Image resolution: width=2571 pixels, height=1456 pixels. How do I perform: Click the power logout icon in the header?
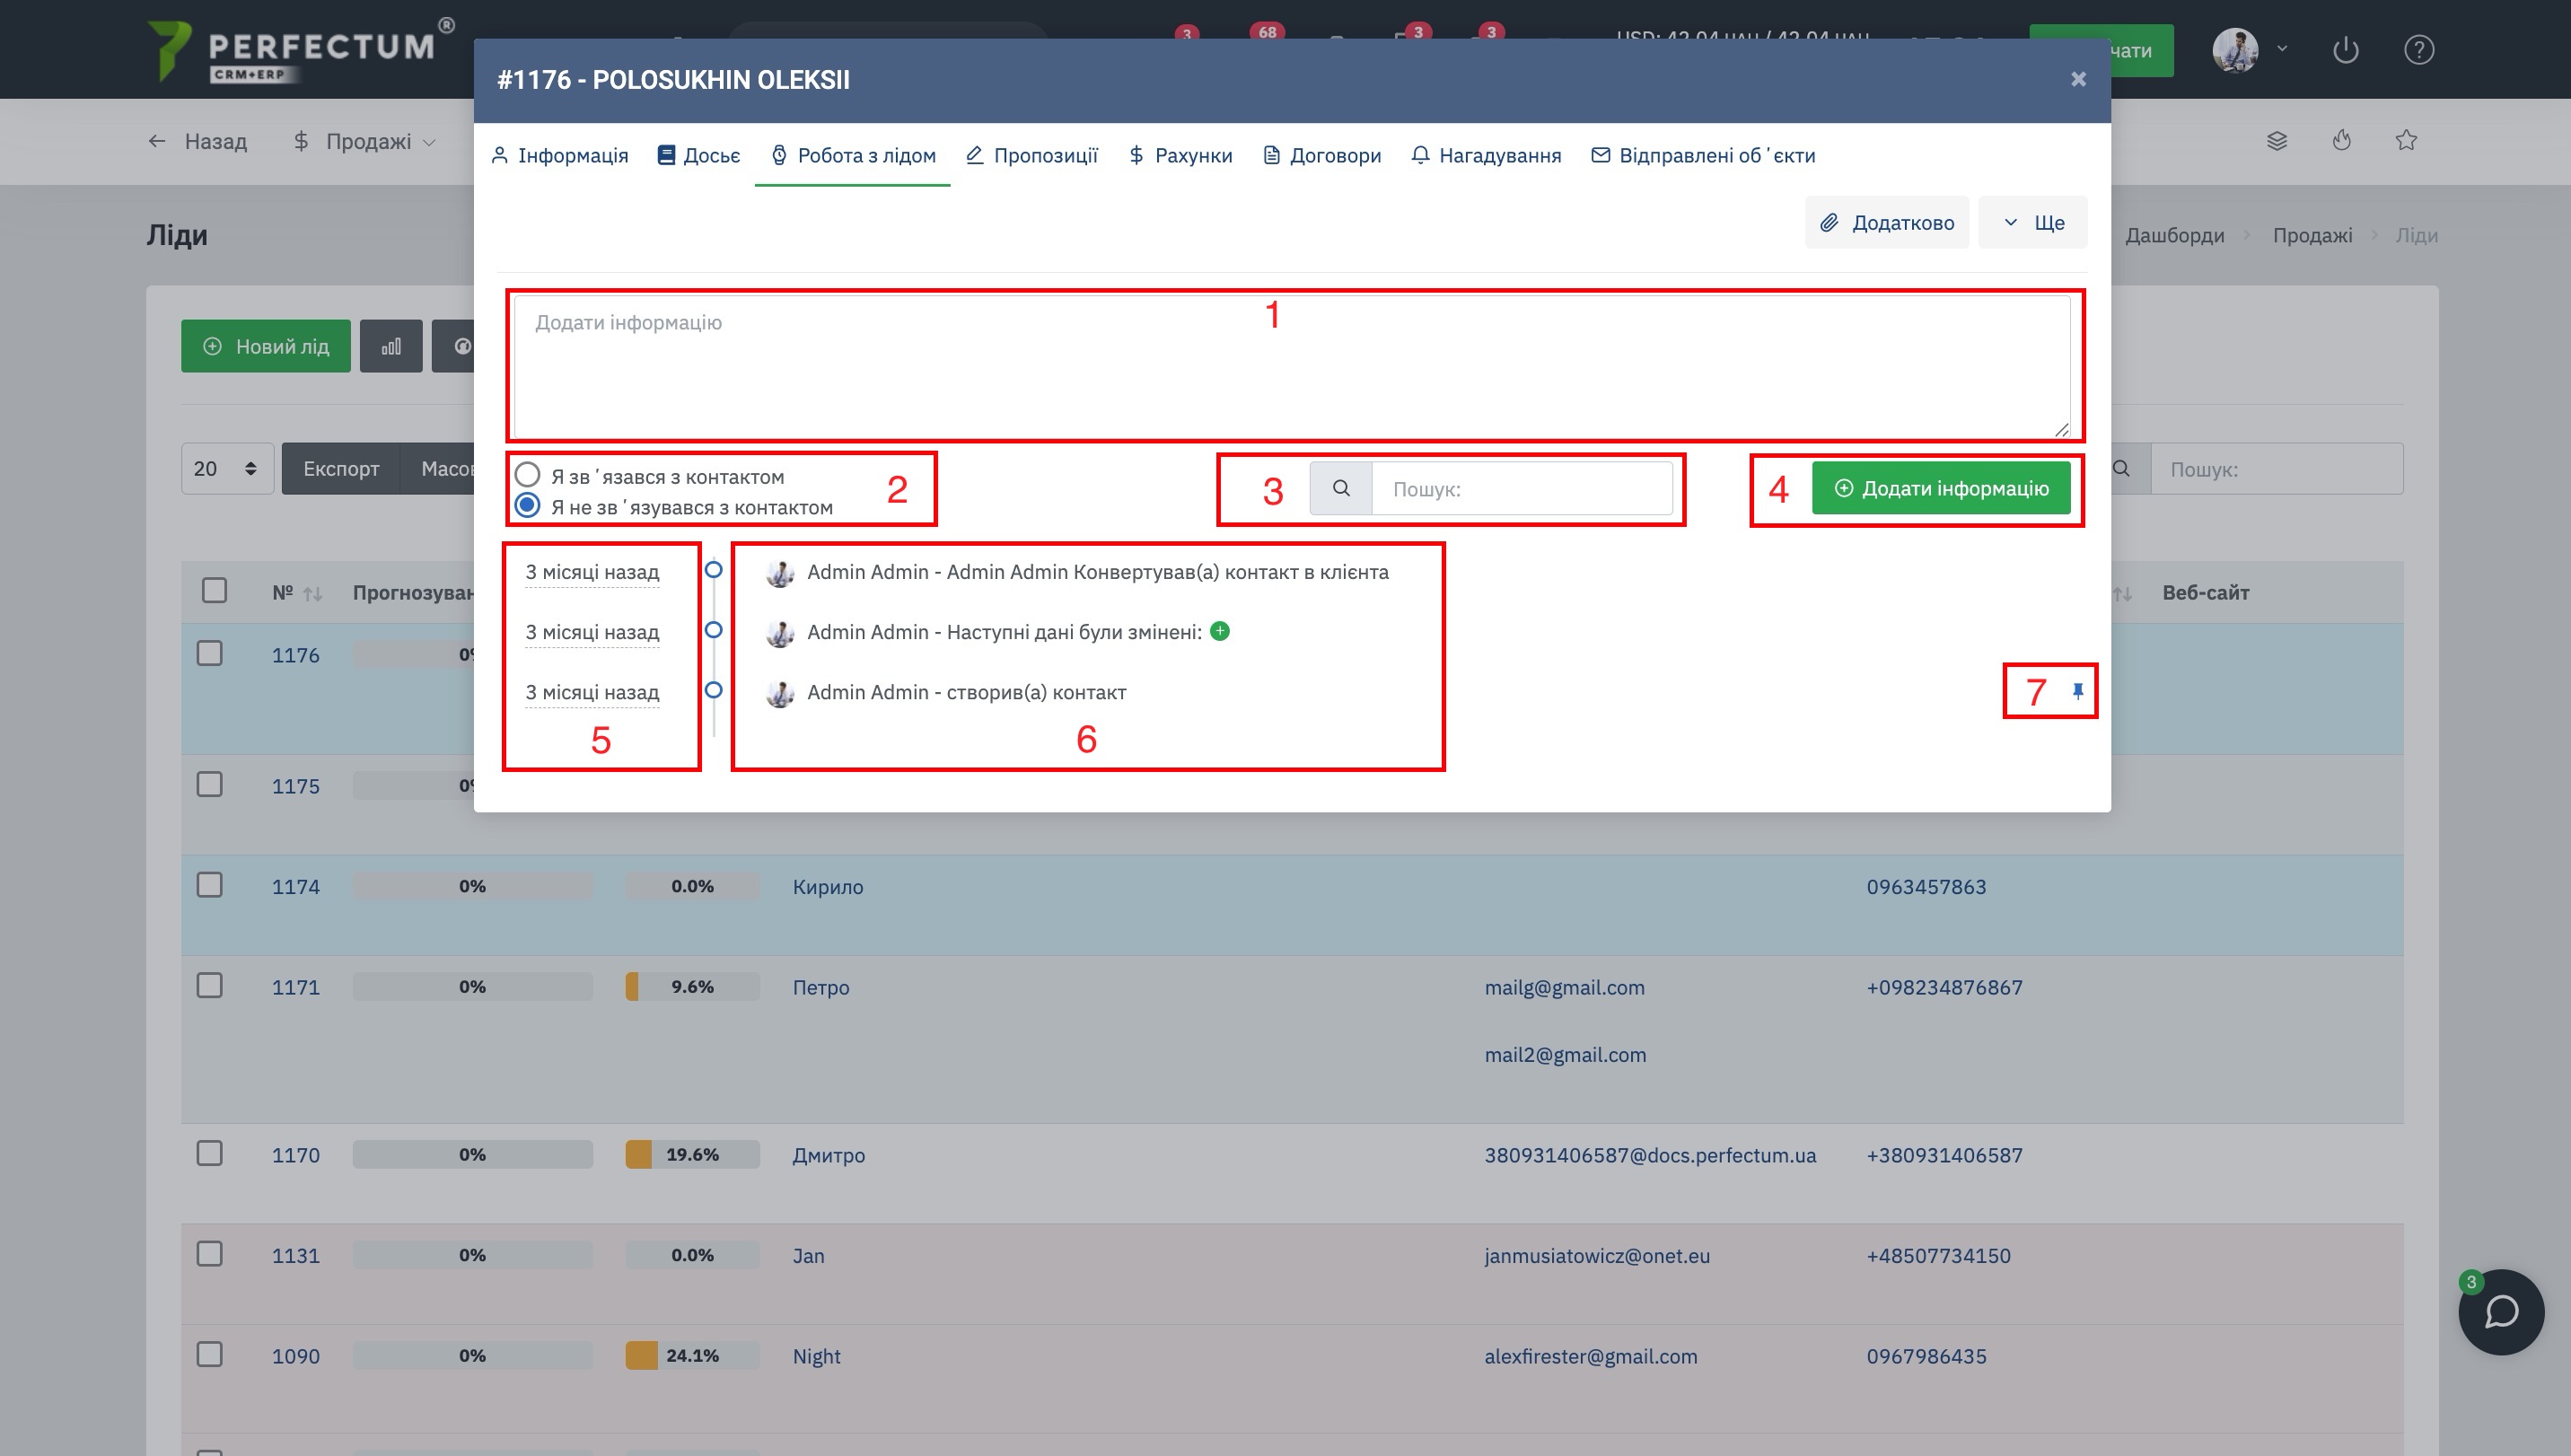(2345, 50)
